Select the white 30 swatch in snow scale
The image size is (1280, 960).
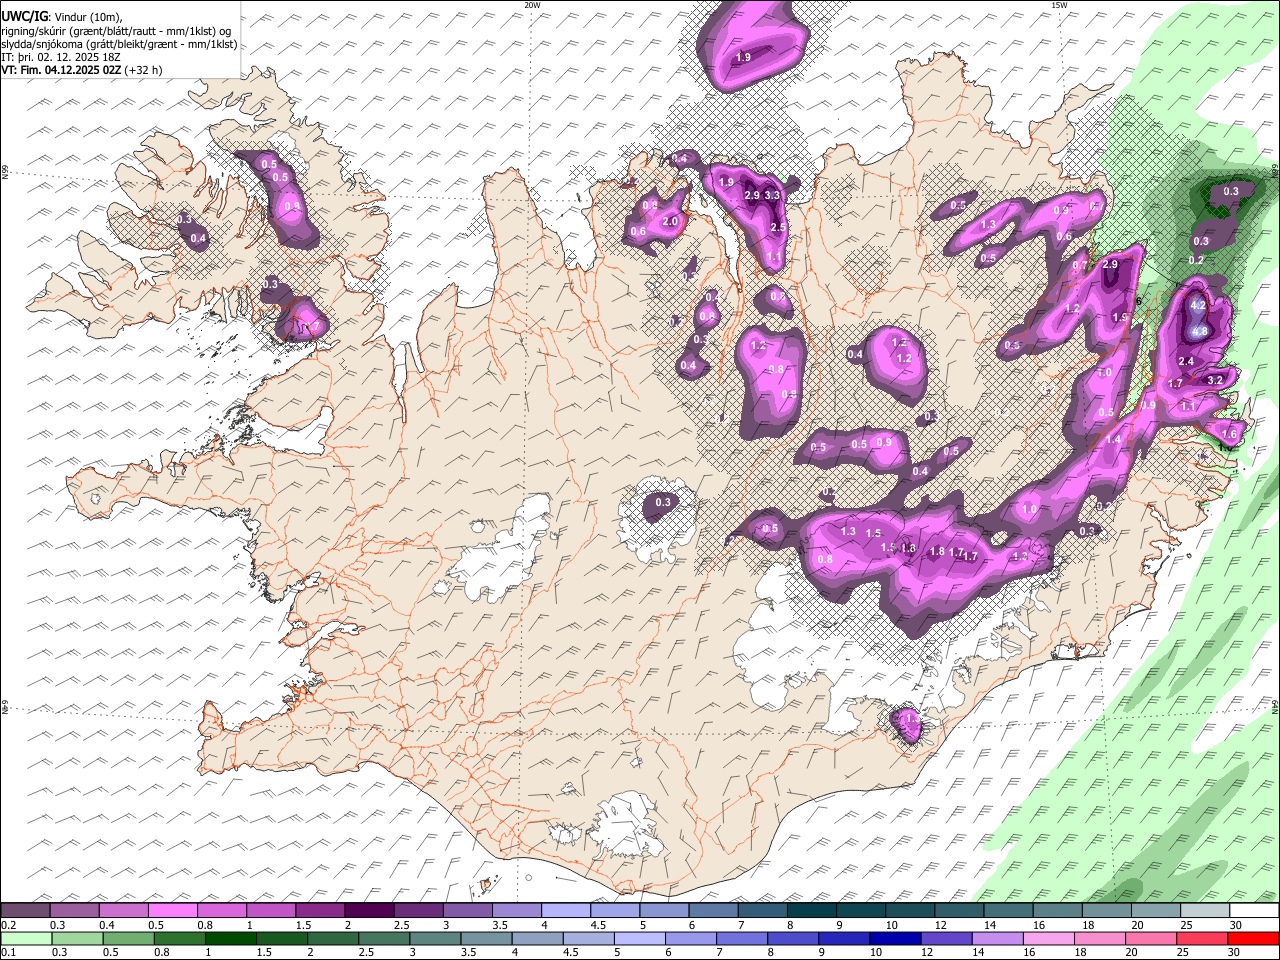pyautogui.click(x=1255, y=911)
